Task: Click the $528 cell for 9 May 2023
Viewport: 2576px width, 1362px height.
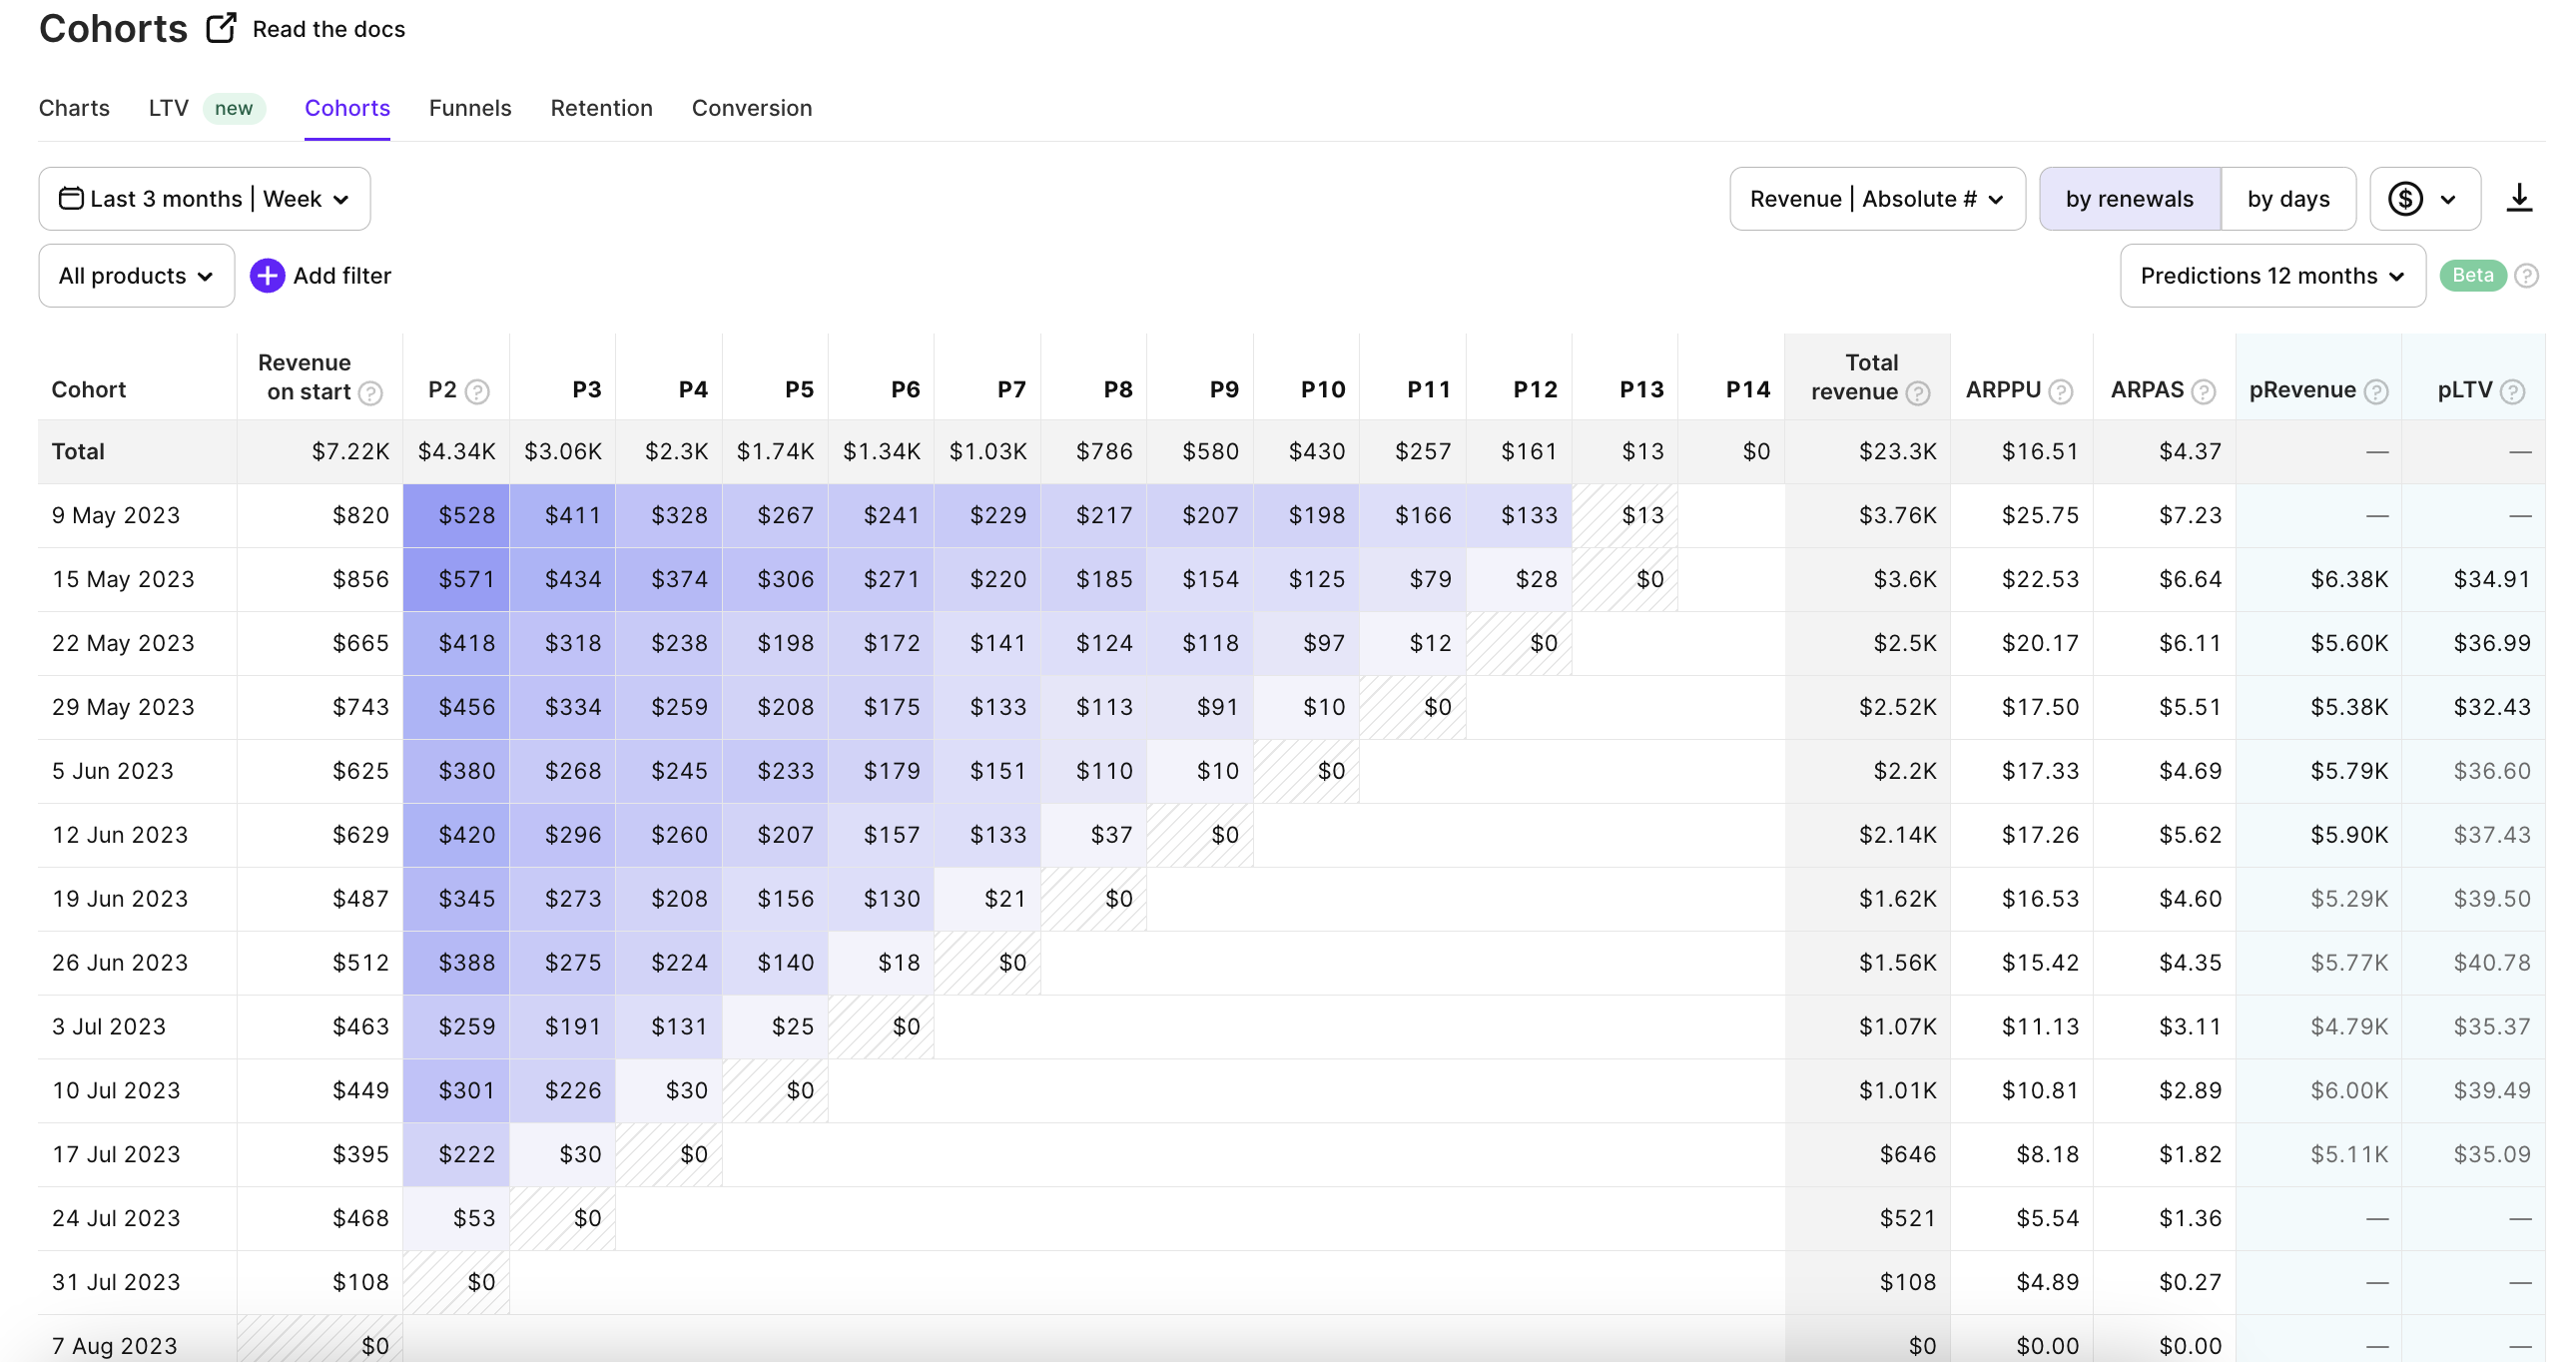Action: pyautogui.click(x=456, y=515)
